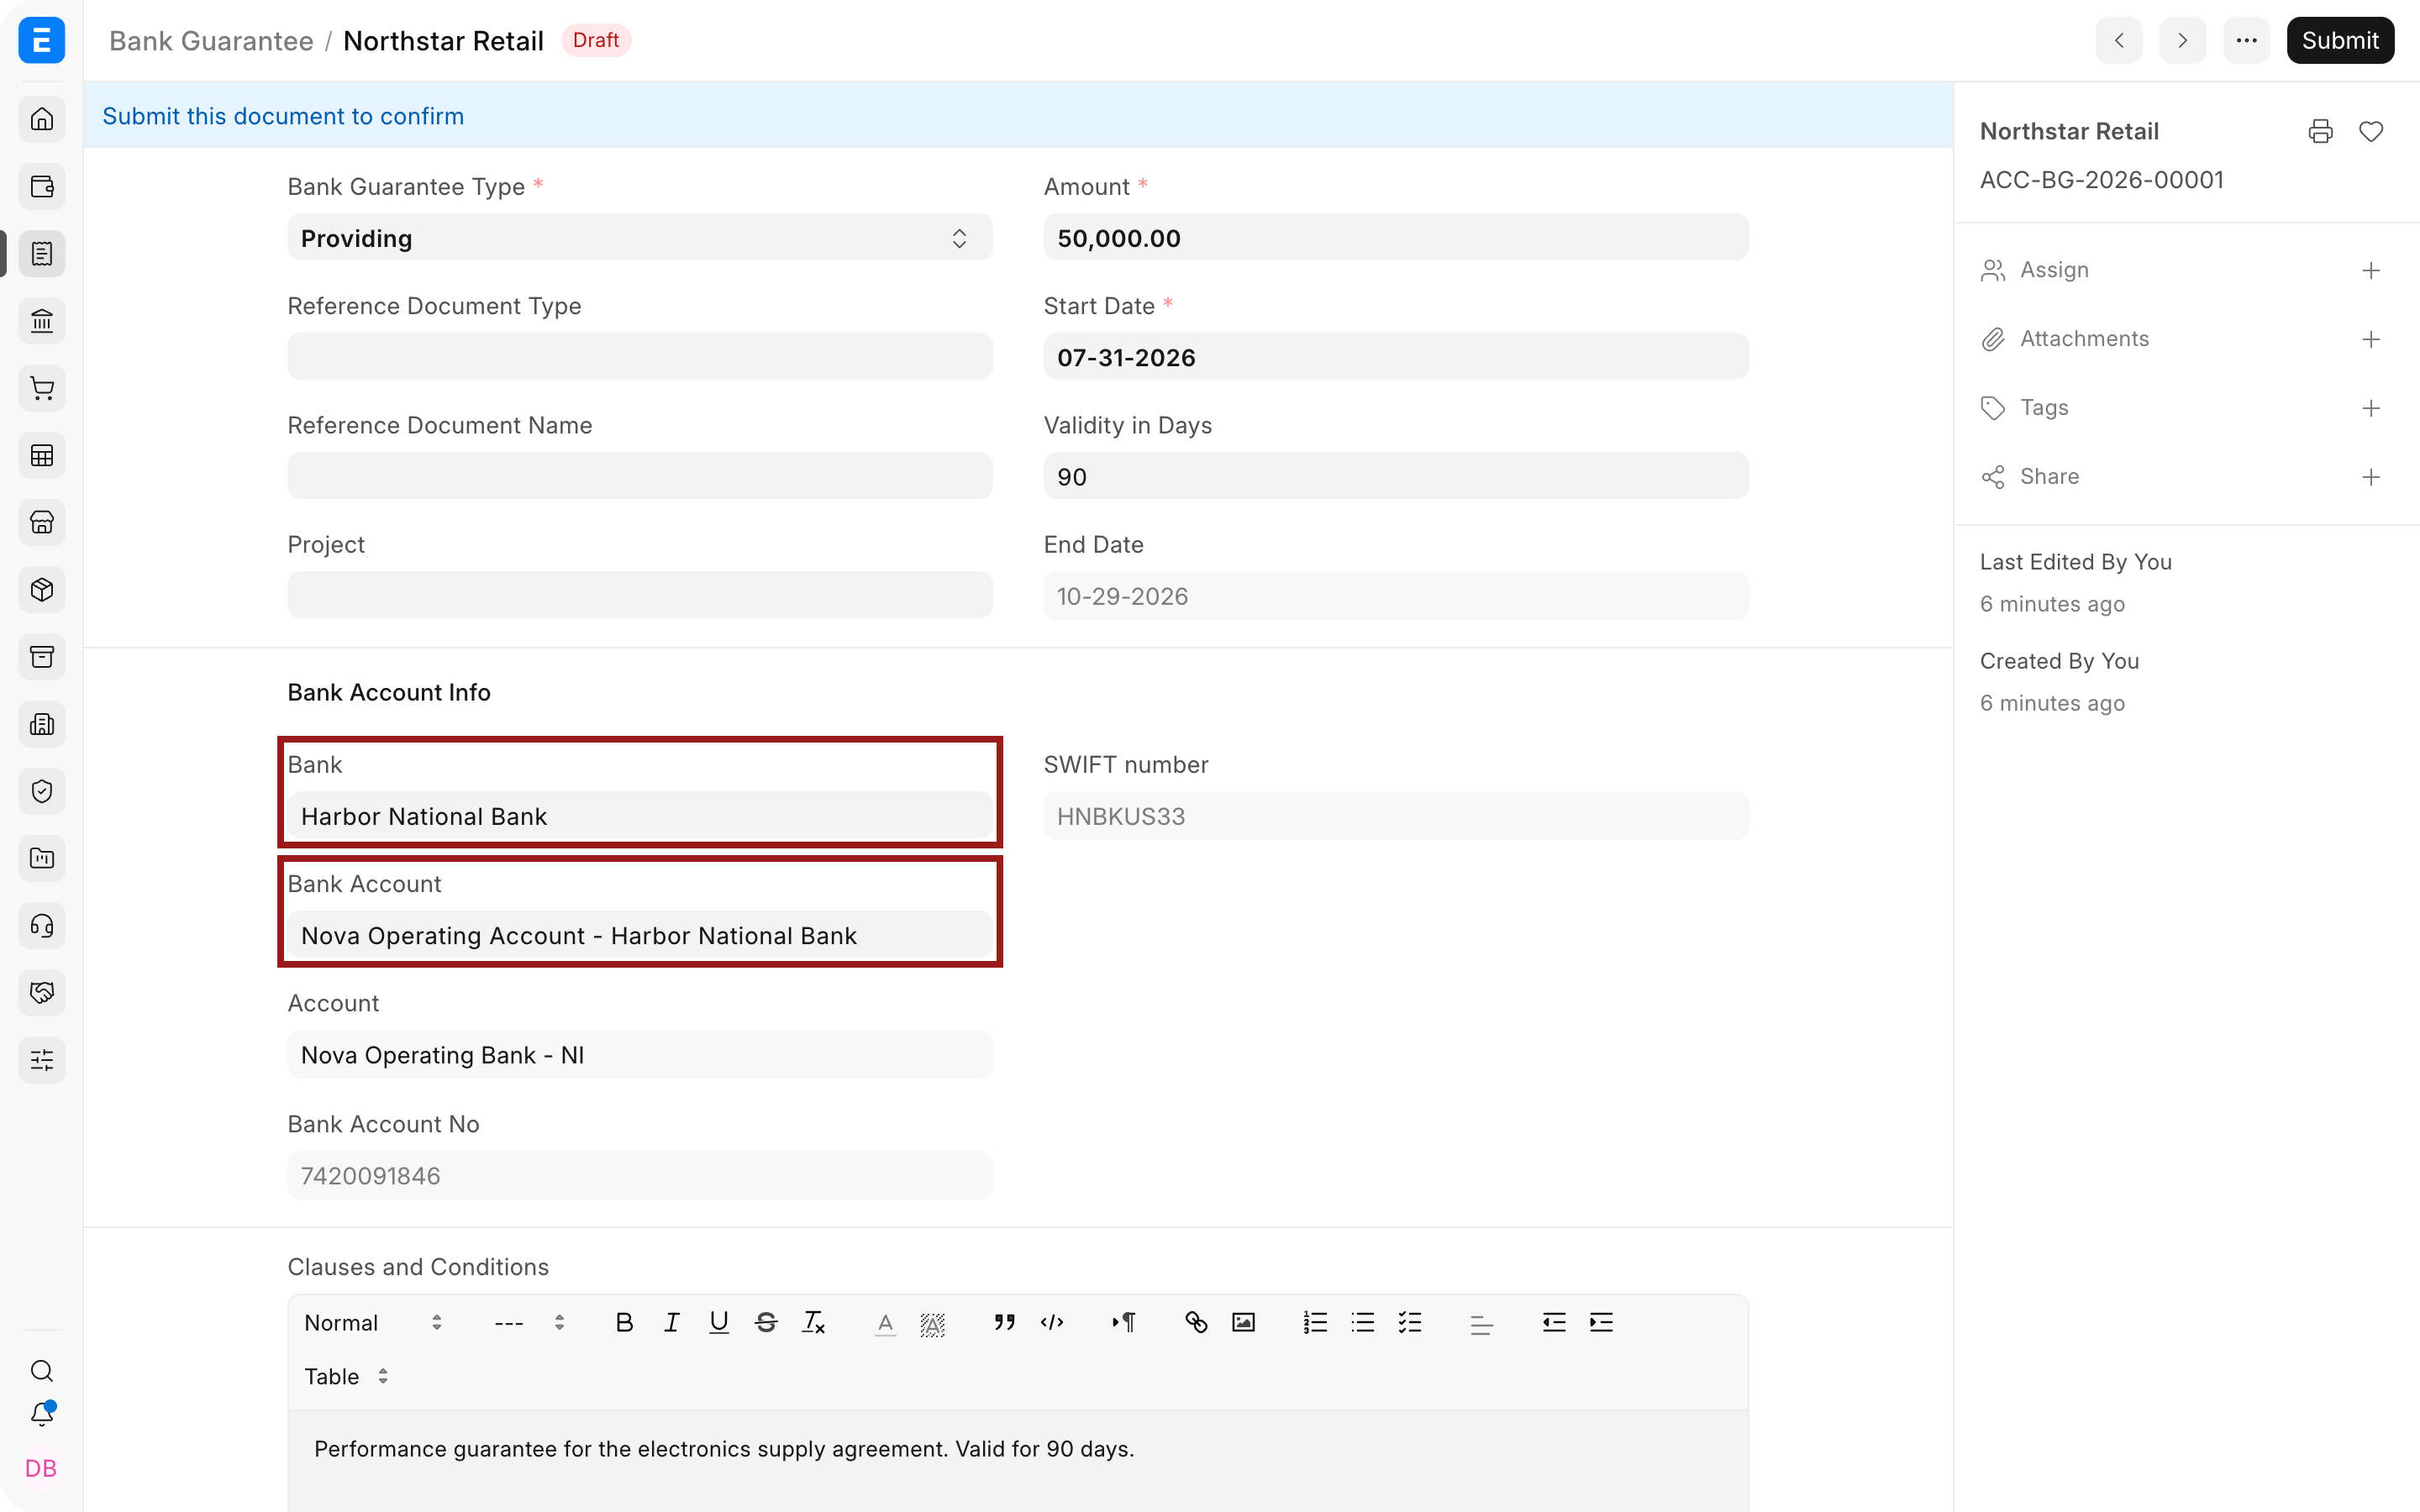The image size is (2420, 1512).
Task: Open the Bank Guarantee Type dropdown
Action: pyautogui.click(x=640, y=238)
